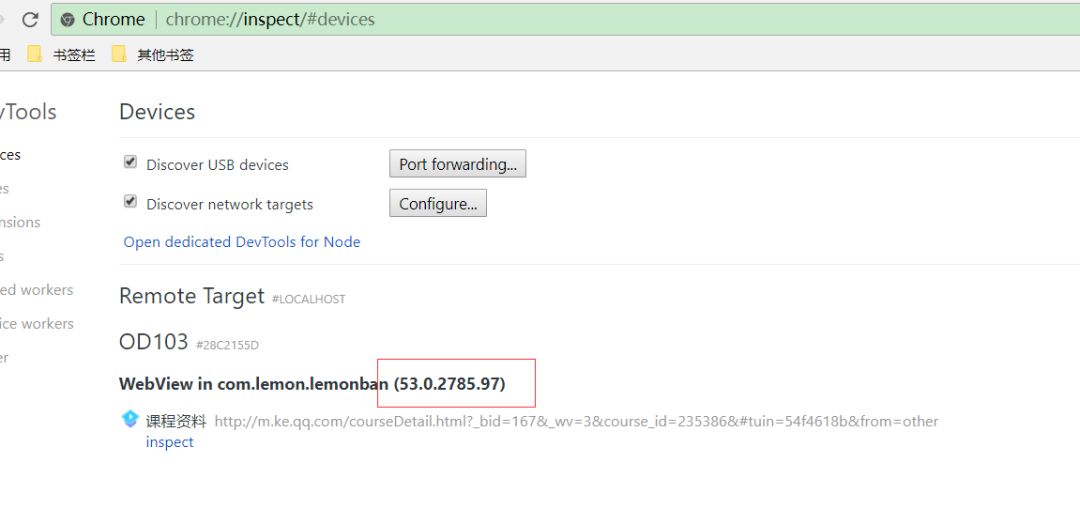Reload the page with the refresh icon
This screenshot has height=509, width=1080.
30,19
